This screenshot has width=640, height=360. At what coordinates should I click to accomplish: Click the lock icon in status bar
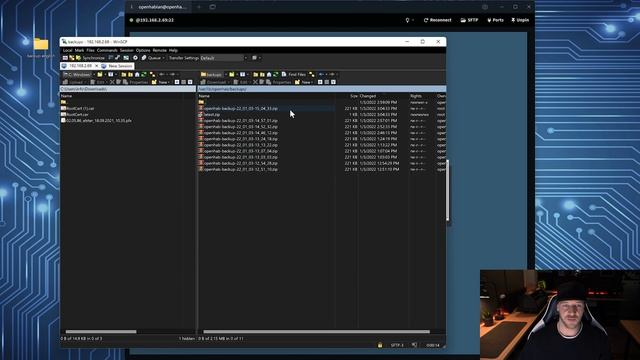(380, 345)
